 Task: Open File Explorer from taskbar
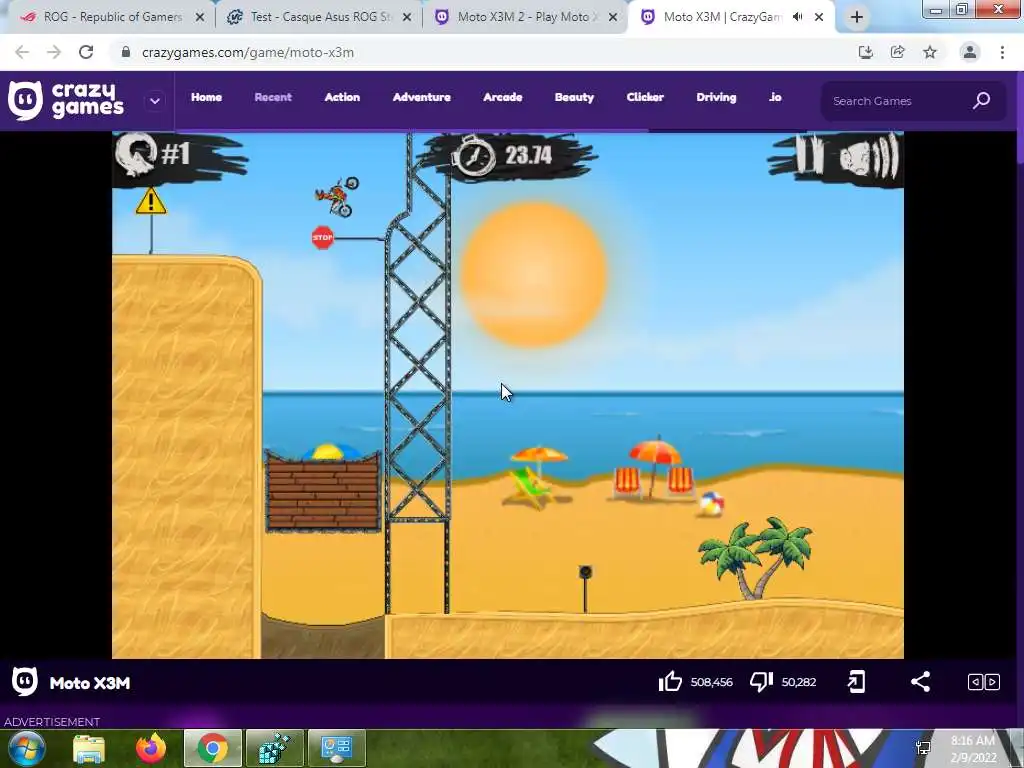pyautogui.click(x=89, y=749)
